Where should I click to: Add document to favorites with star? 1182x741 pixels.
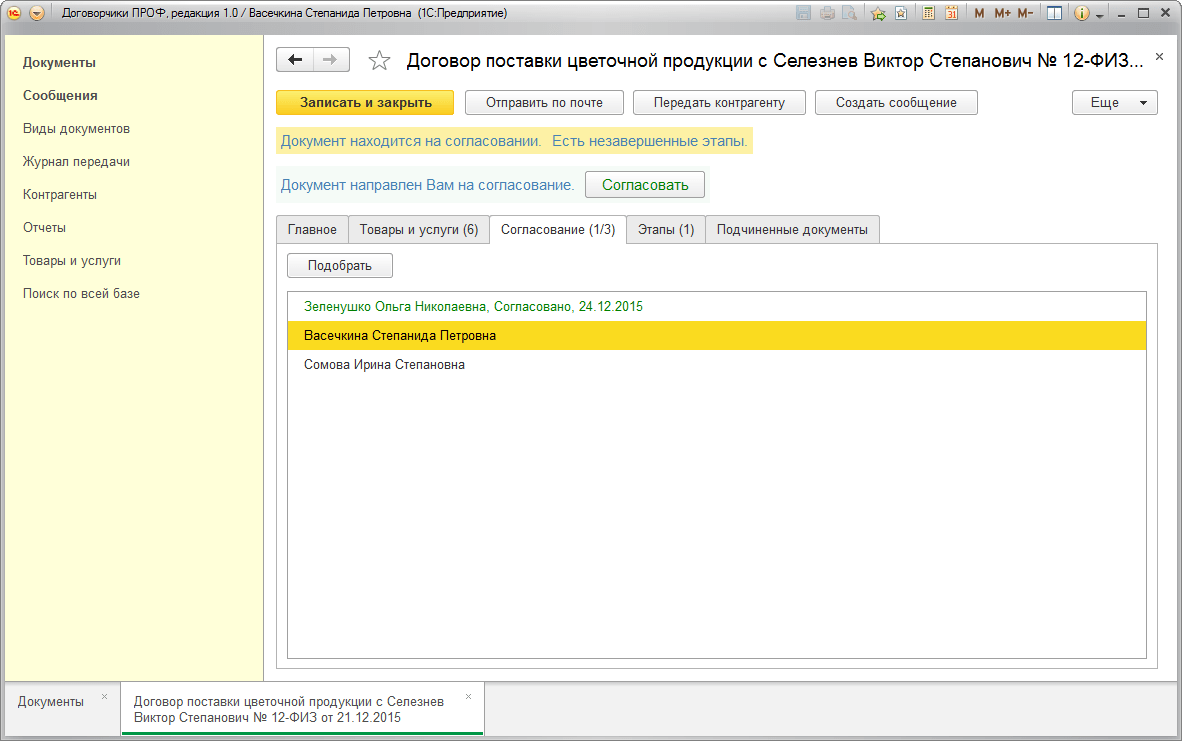pyautogui.click(x=379, y=61)
